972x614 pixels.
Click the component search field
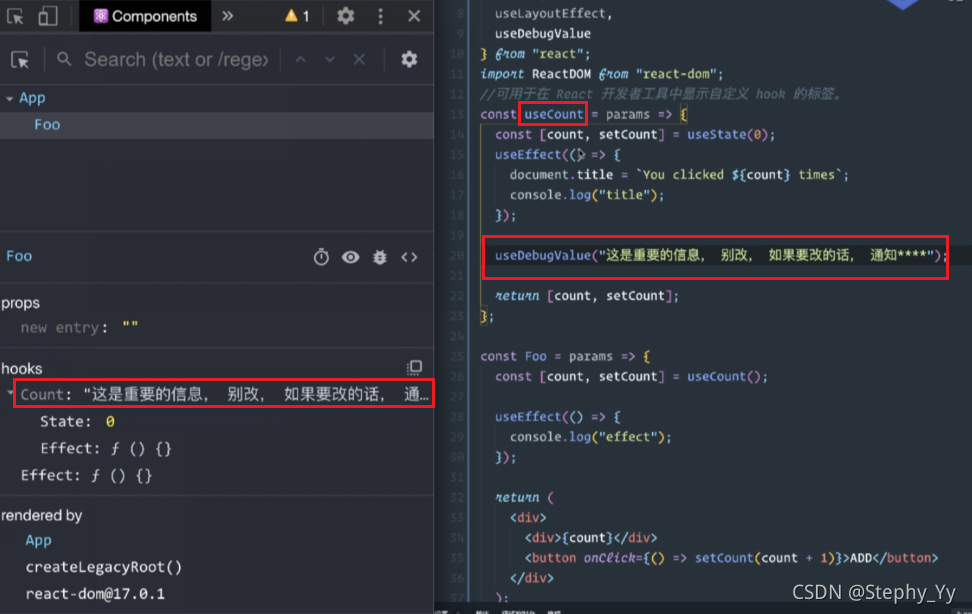tap(176, 60)
